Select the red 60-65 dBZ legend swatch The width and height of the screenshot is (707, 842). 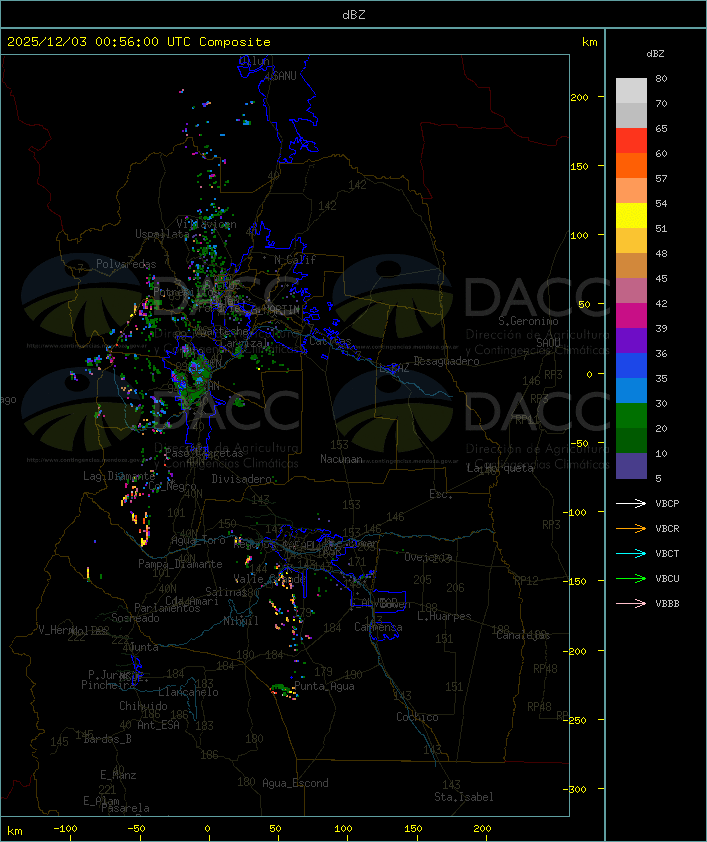[x=631, y=141]
